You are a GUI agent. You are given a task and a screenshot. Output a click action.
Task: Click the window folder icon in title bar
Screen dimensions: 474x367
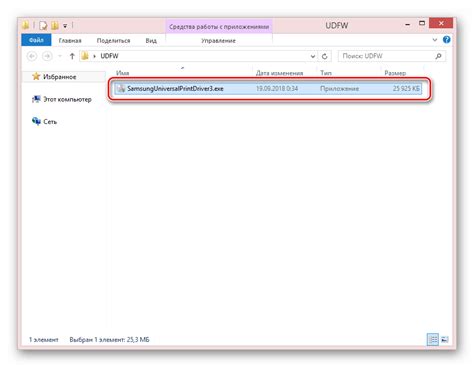click(x=26, y=25)
